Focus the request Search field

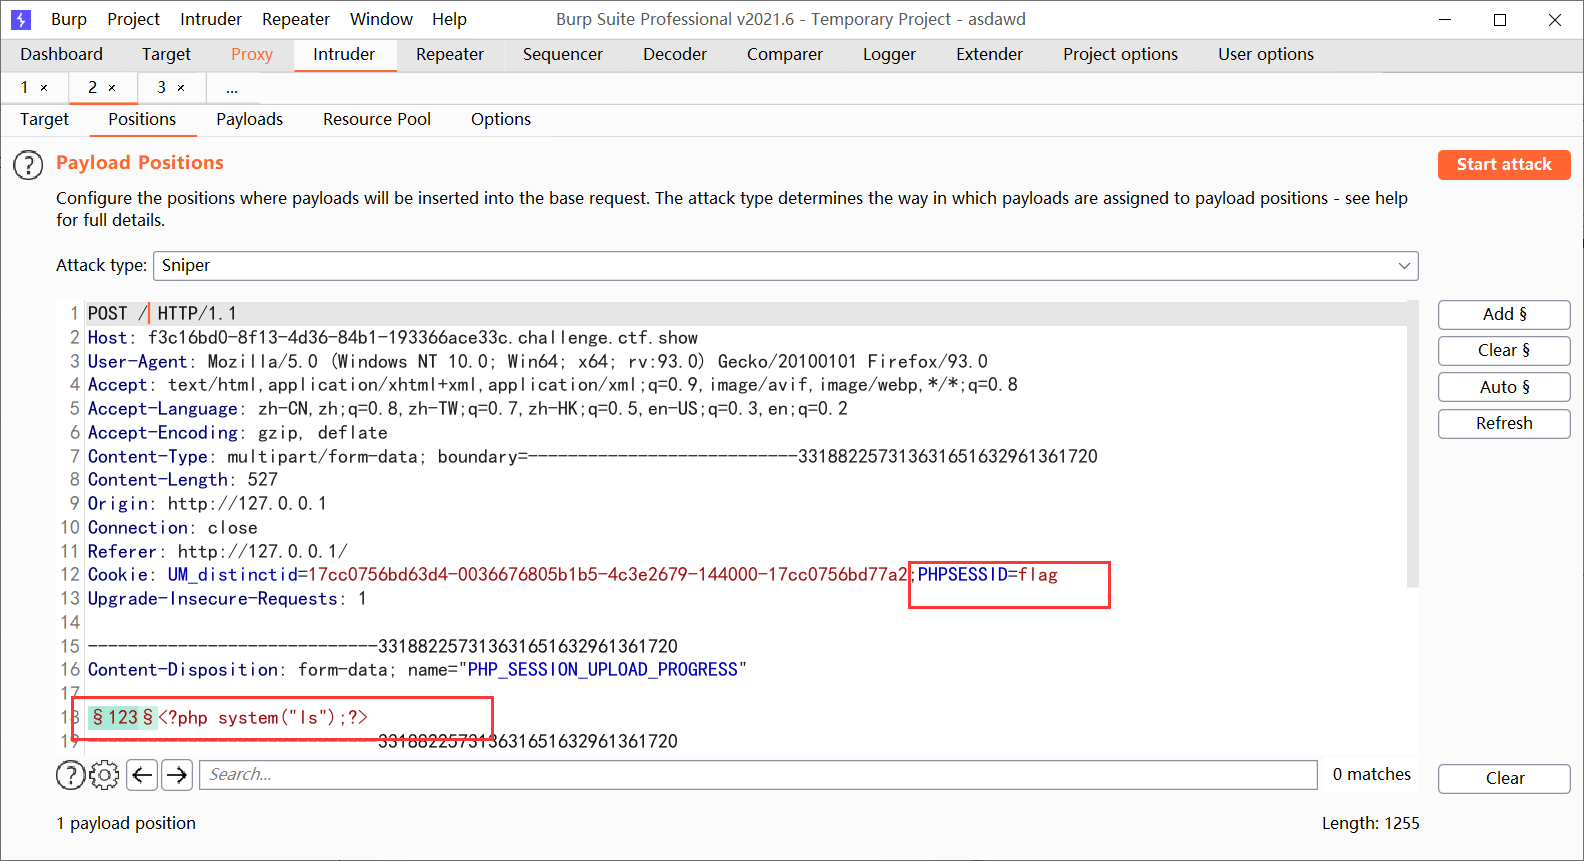759,775
